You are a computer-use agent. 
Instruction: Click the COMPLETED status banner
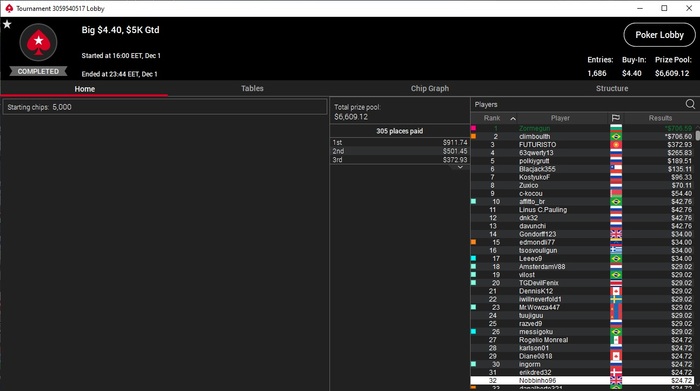[x=38, y=71]
